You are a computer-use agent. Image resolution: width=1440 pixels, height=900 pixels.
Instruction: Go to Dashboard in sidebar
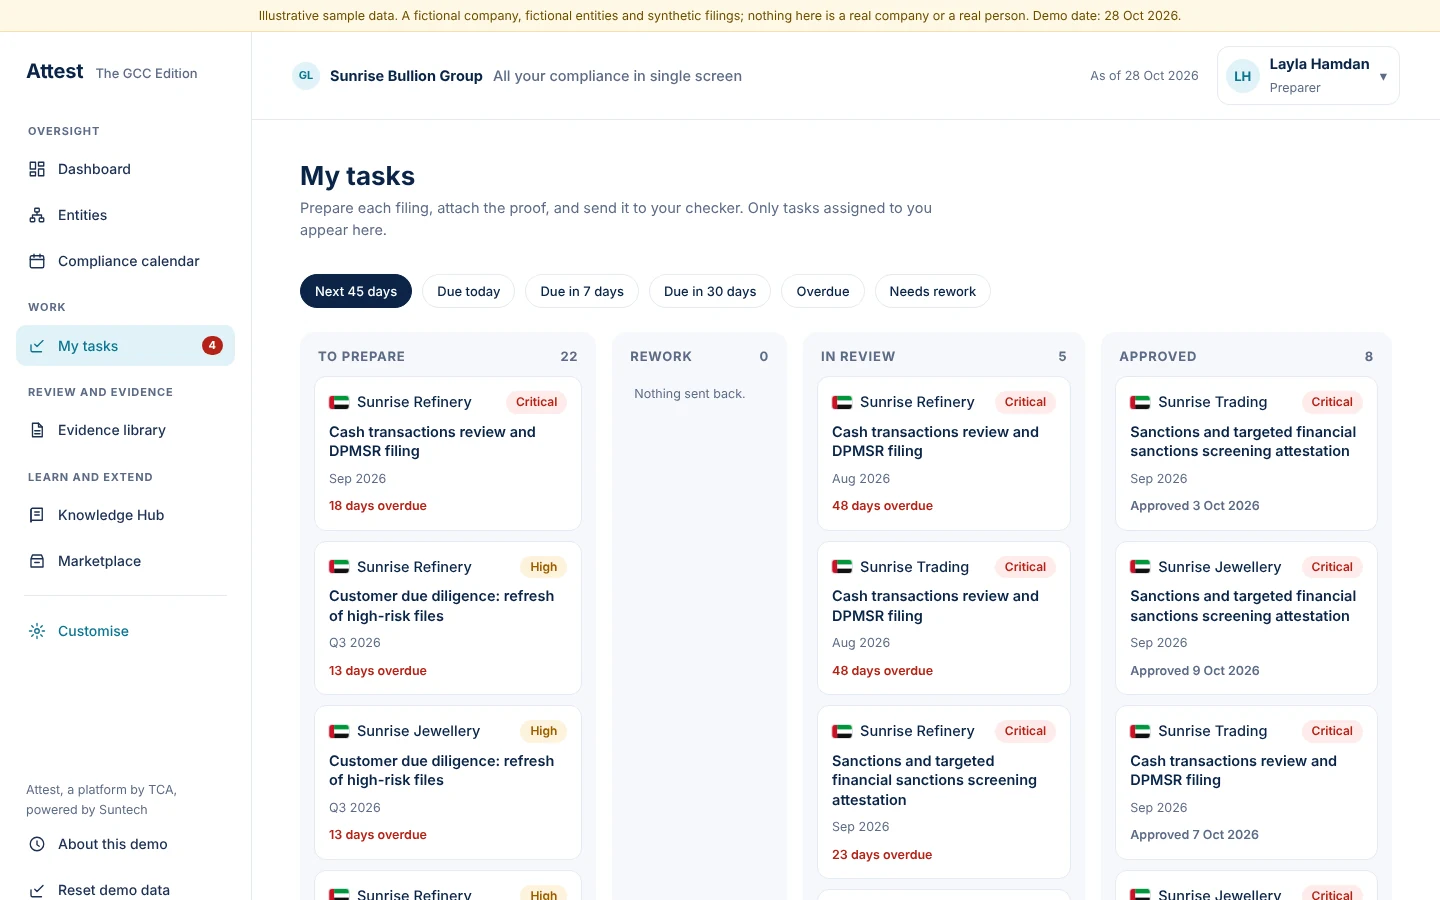pos(125,169)
